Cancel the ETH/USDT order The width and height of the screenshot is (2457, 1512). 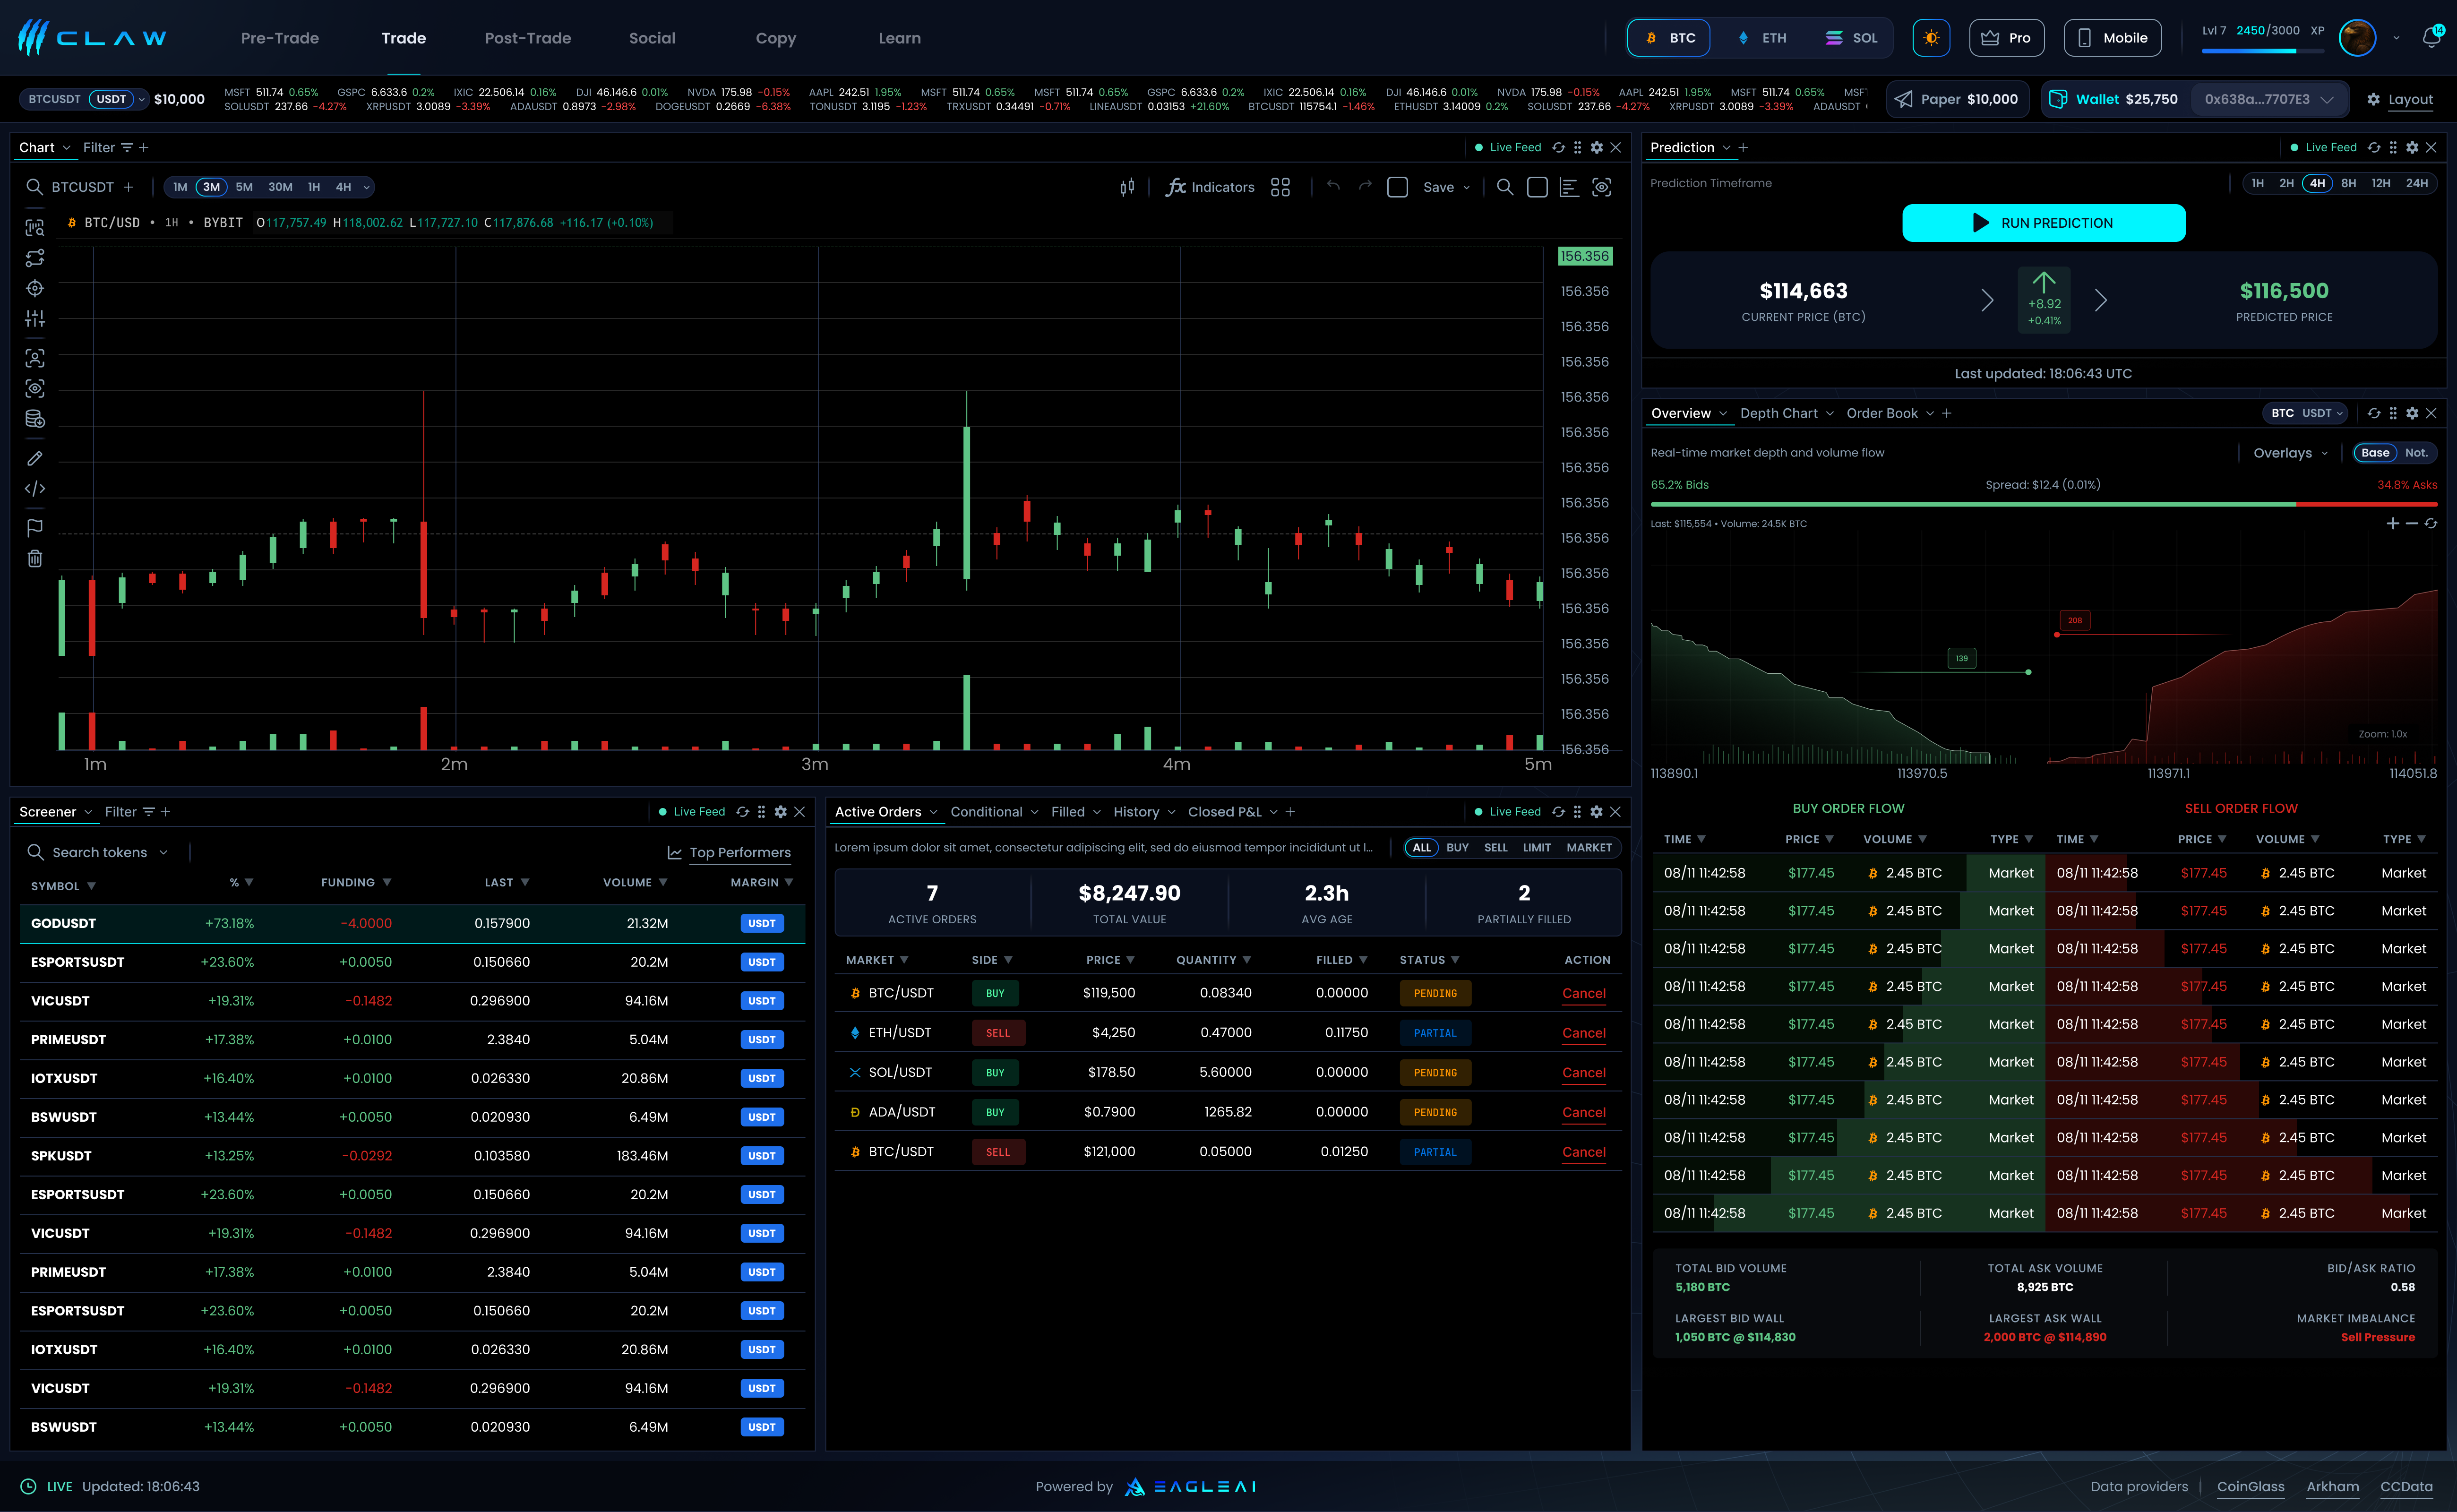[x=1584, y=1033]
